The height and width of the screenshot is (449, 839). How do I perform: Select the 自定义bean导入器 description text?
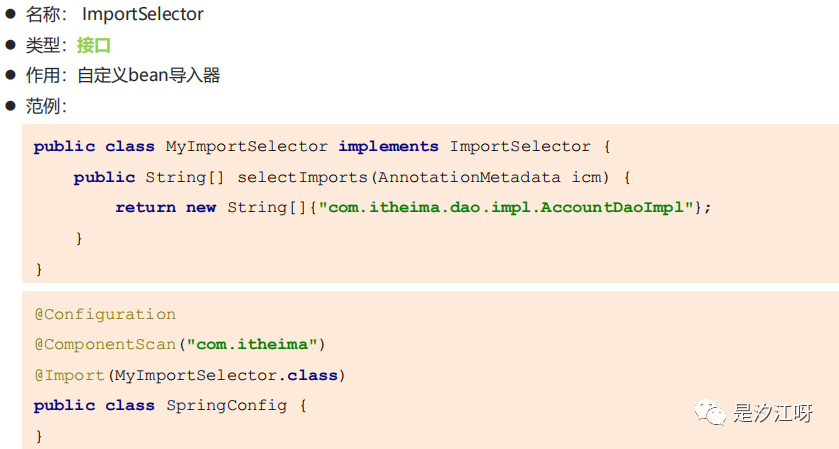[x=148, y=75]
